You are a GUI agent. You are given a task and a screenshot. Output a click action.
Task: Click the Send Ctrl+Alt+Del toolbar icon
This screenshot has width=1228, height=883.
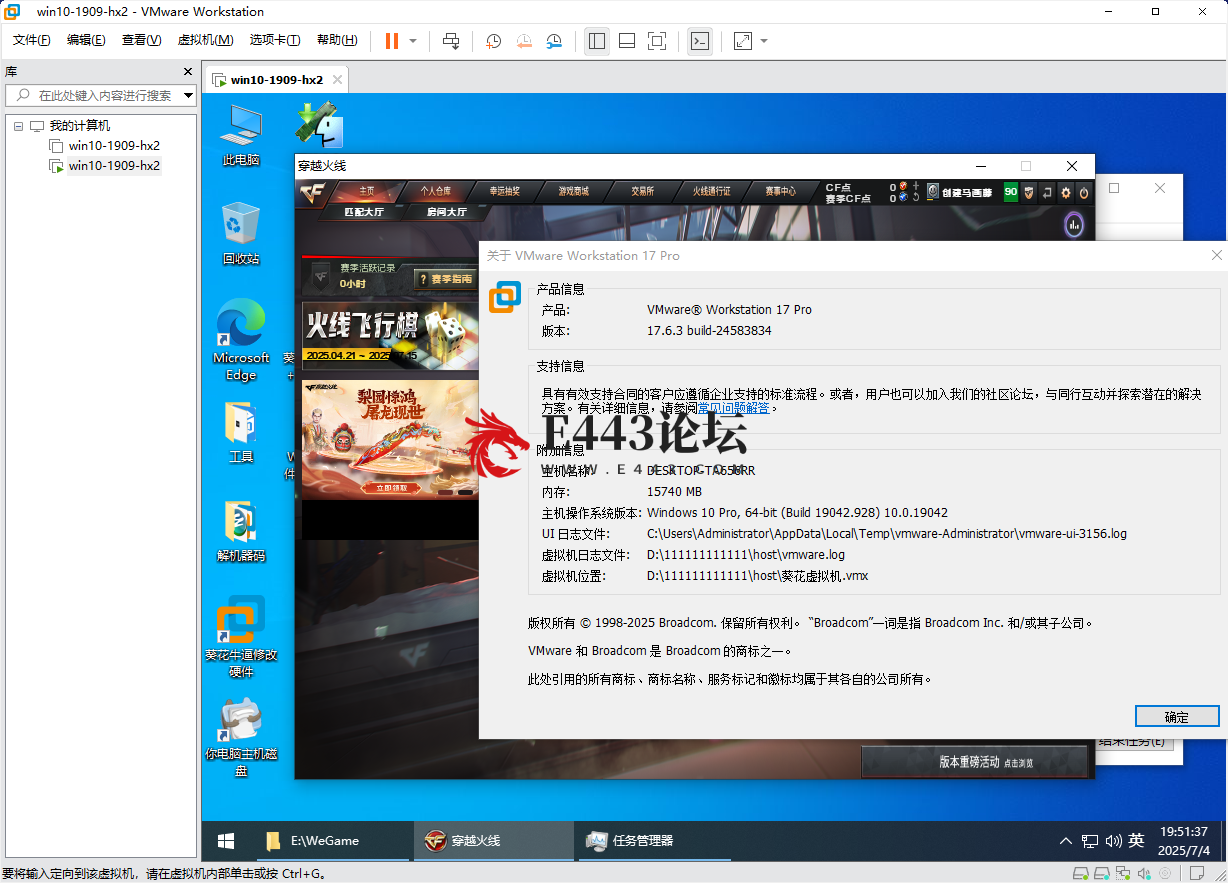[451, 41]
